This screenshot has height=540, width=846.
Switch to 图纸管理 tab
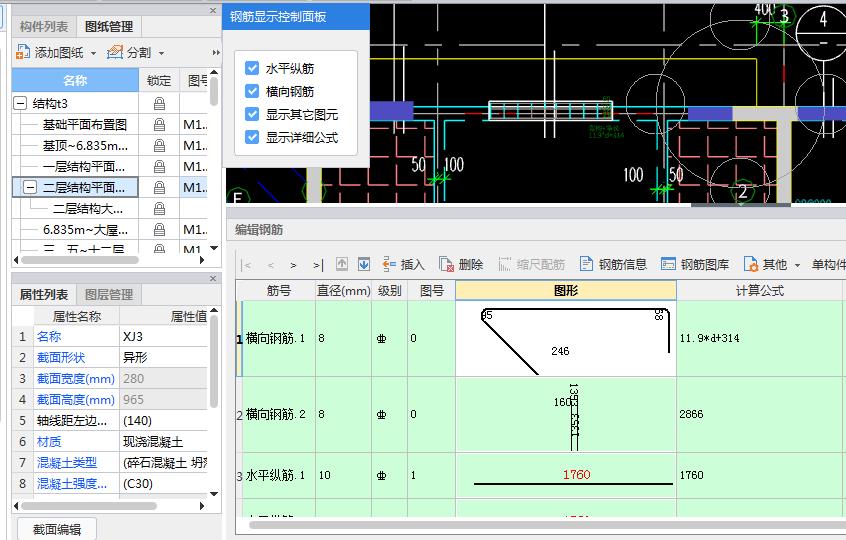(x=109, y=26)
